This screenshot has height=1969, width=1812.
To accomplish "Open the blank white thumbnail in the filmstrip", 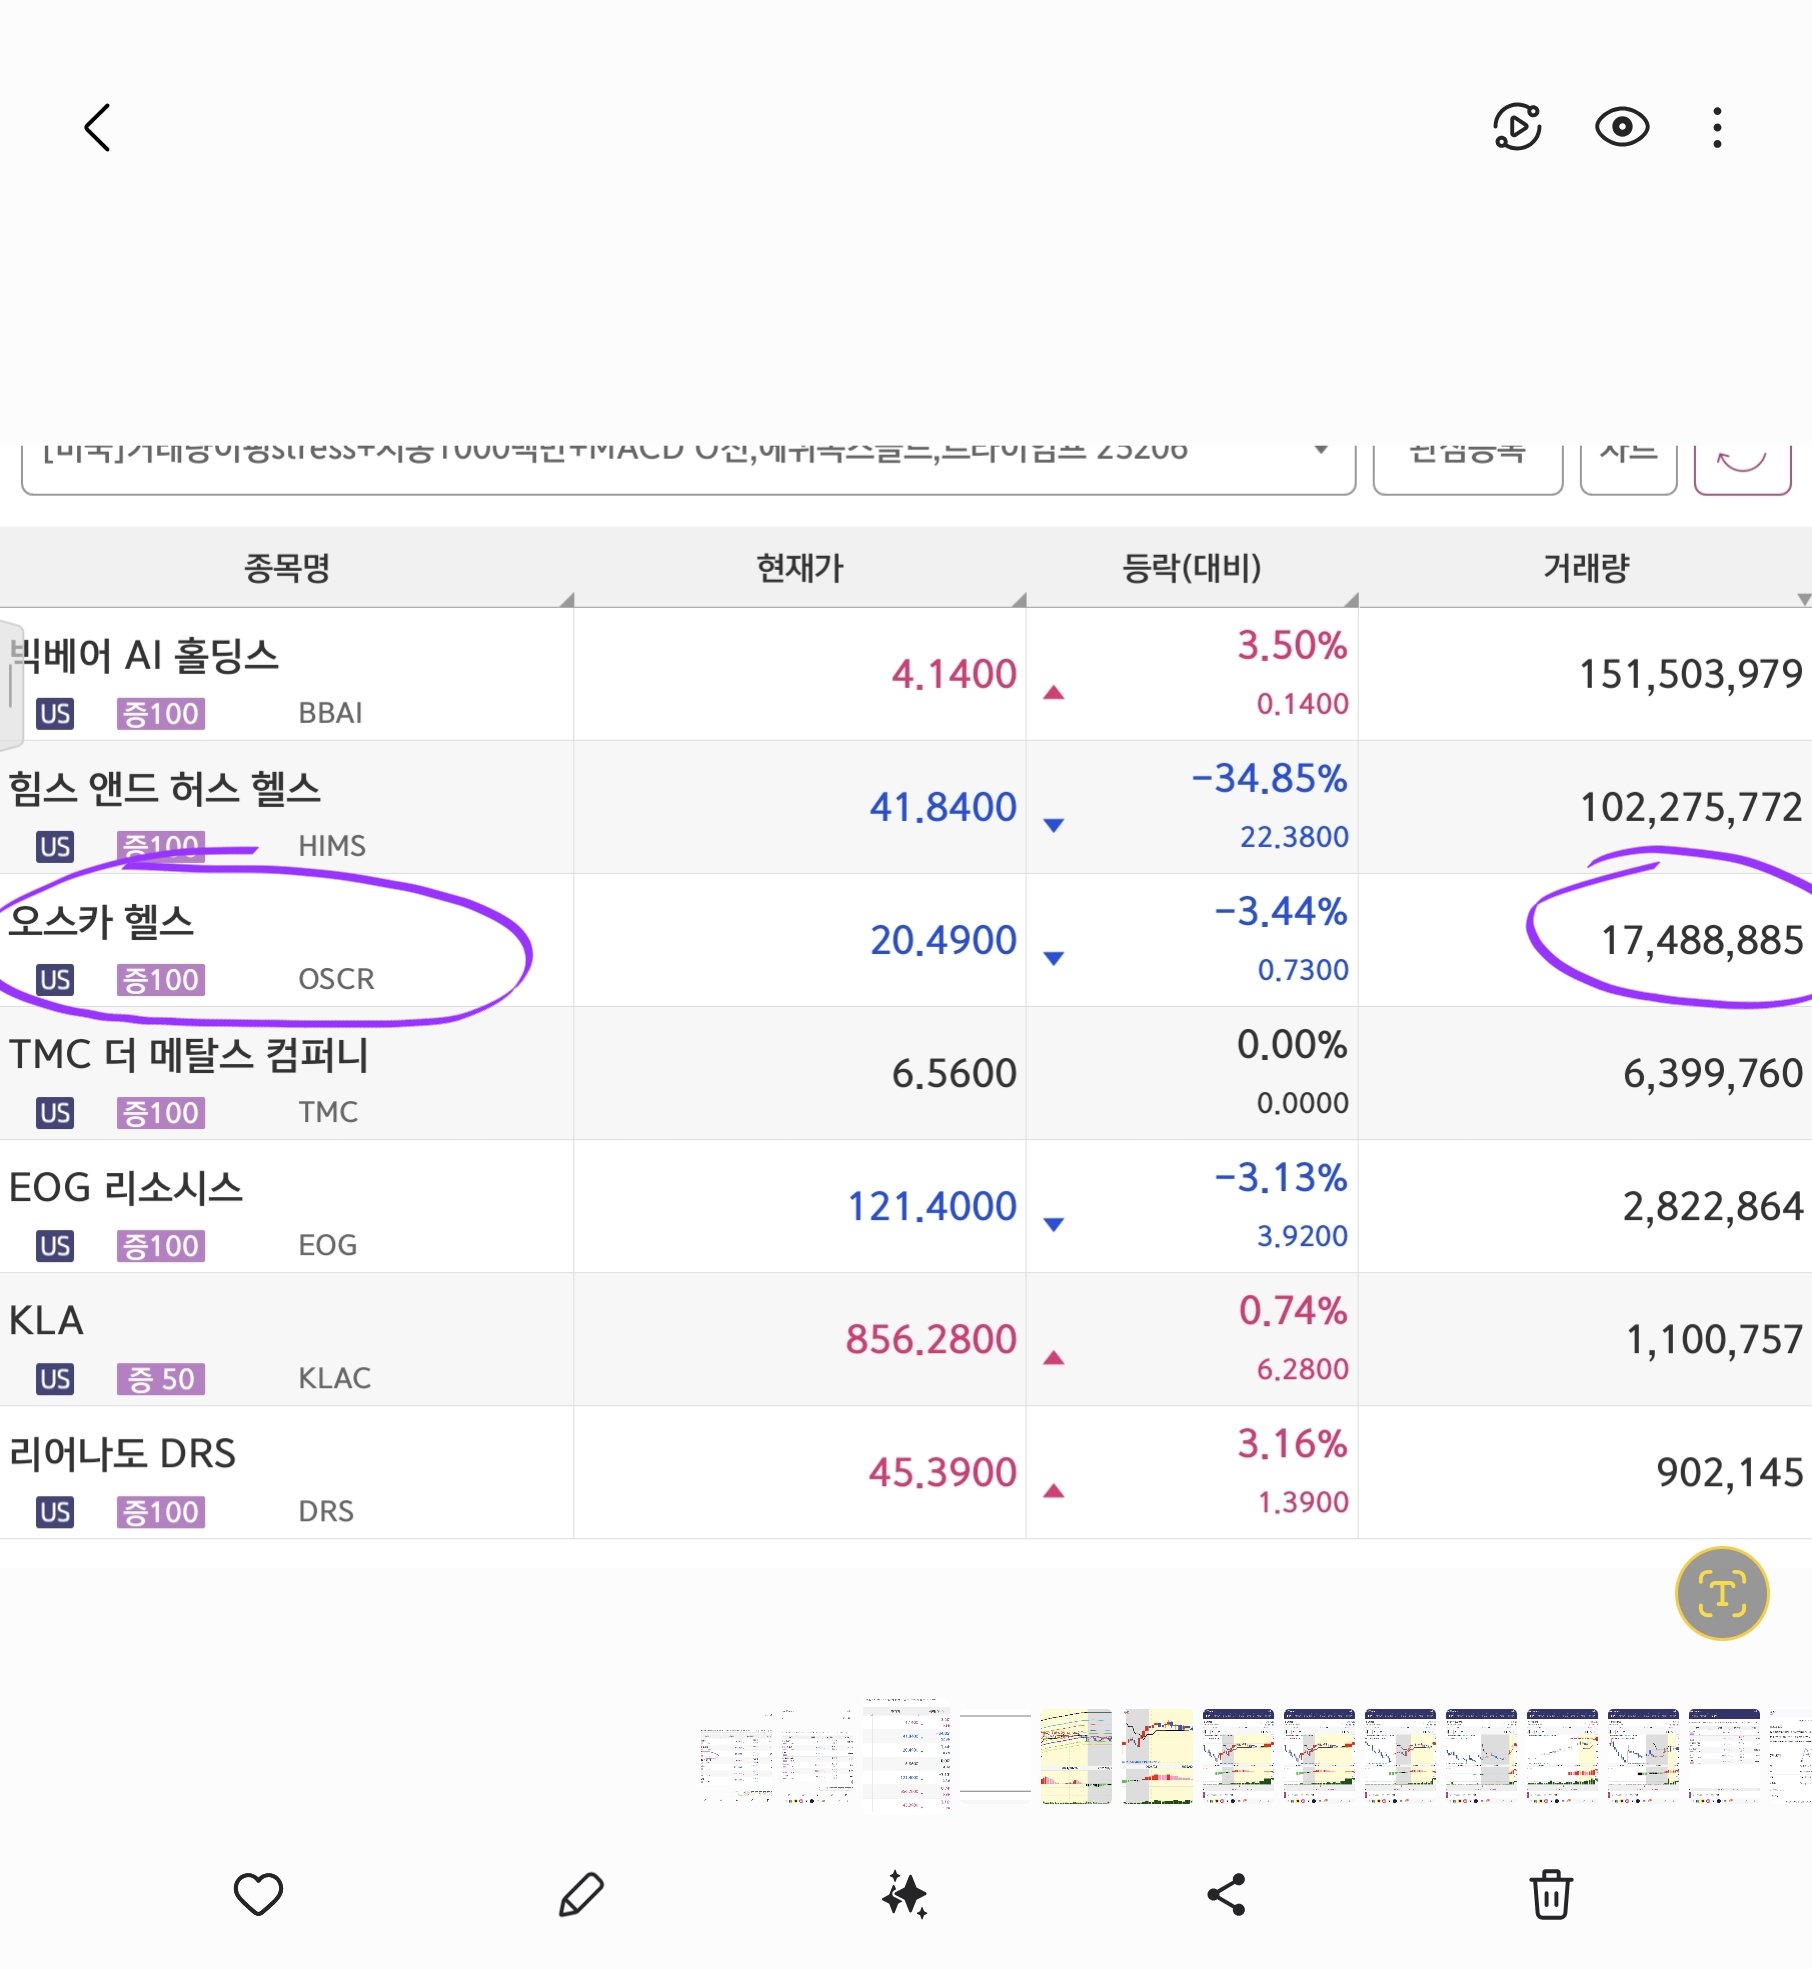I will 995,1755.
